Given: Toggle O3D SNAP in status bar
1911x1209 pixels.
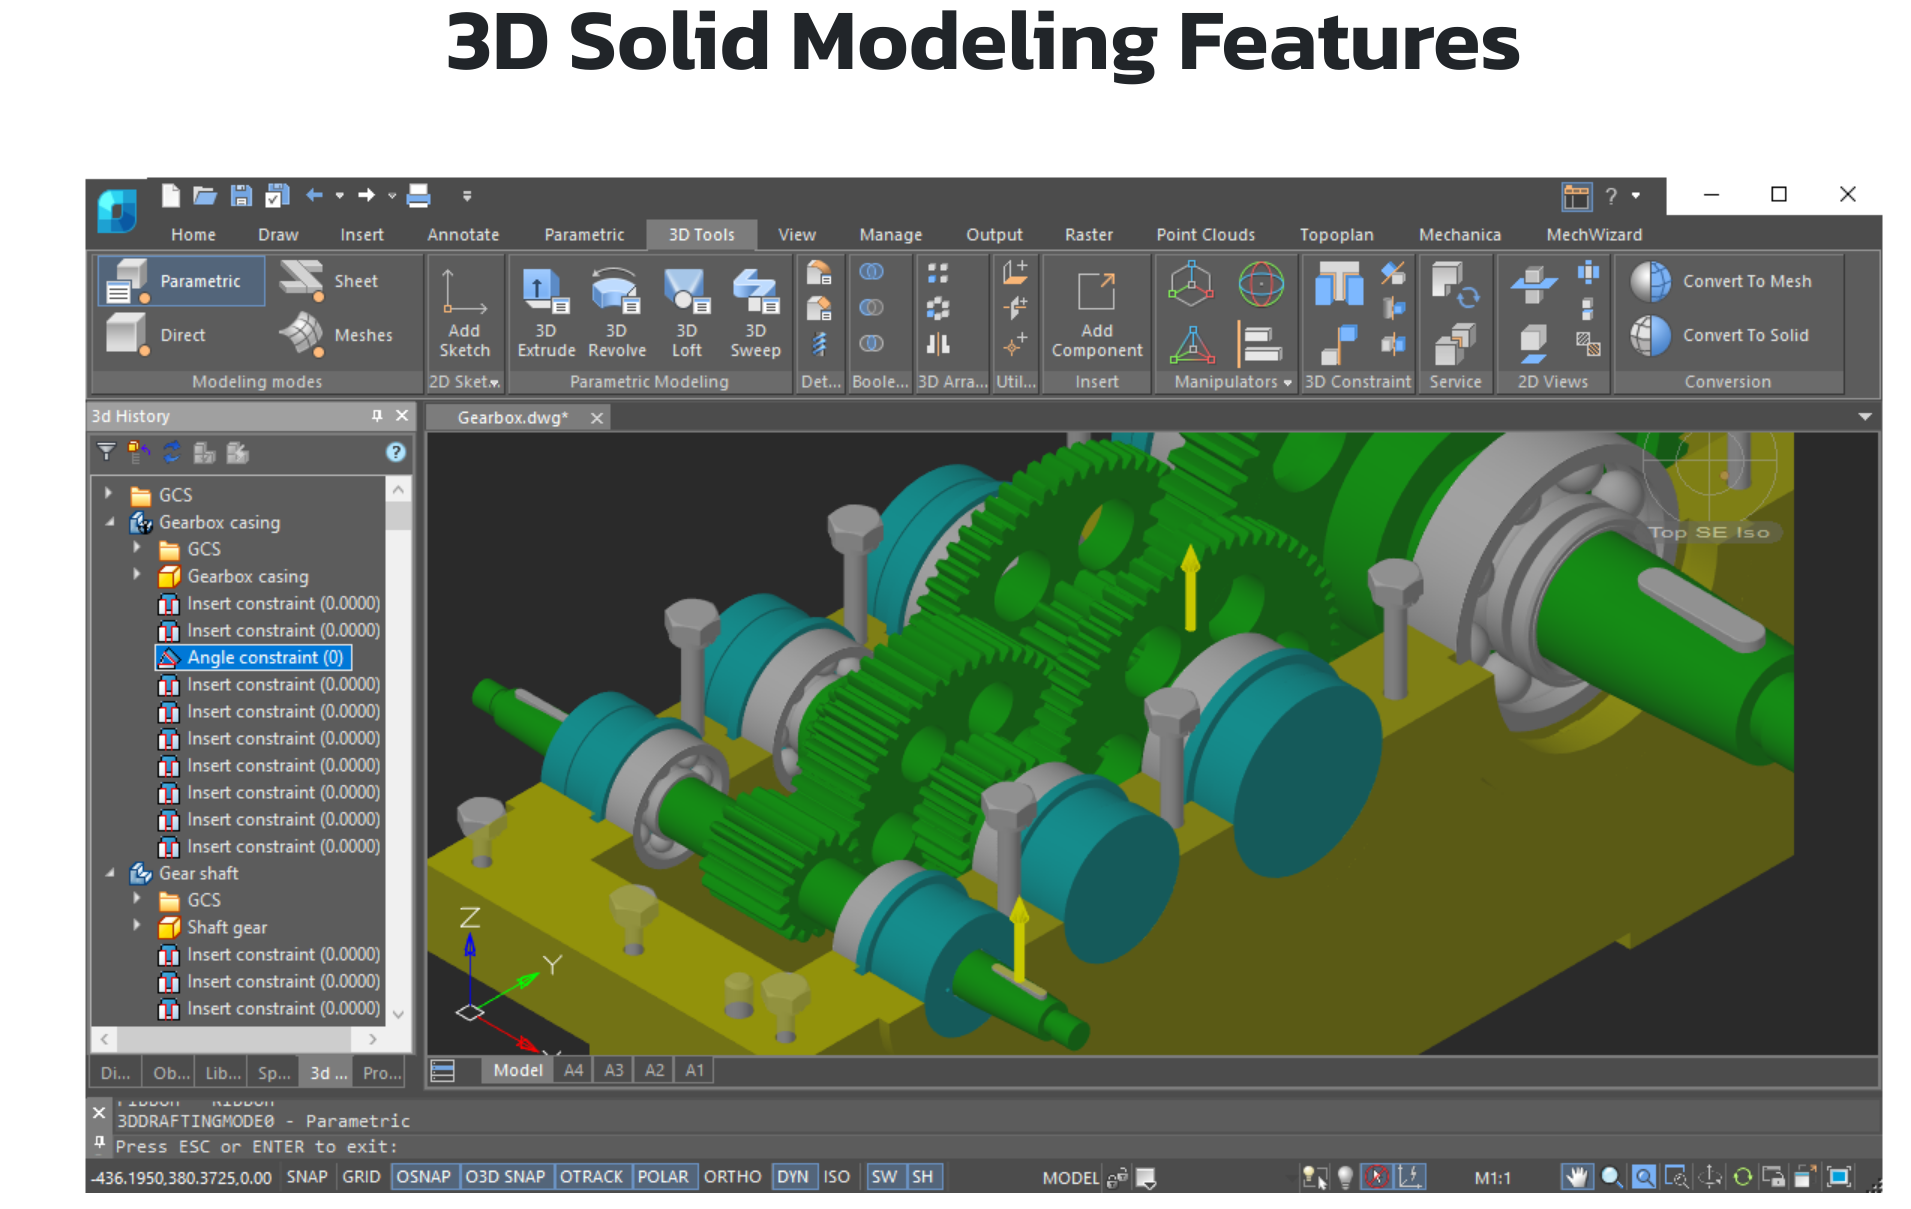Looking at the screenshot, I should (505, 1177).
